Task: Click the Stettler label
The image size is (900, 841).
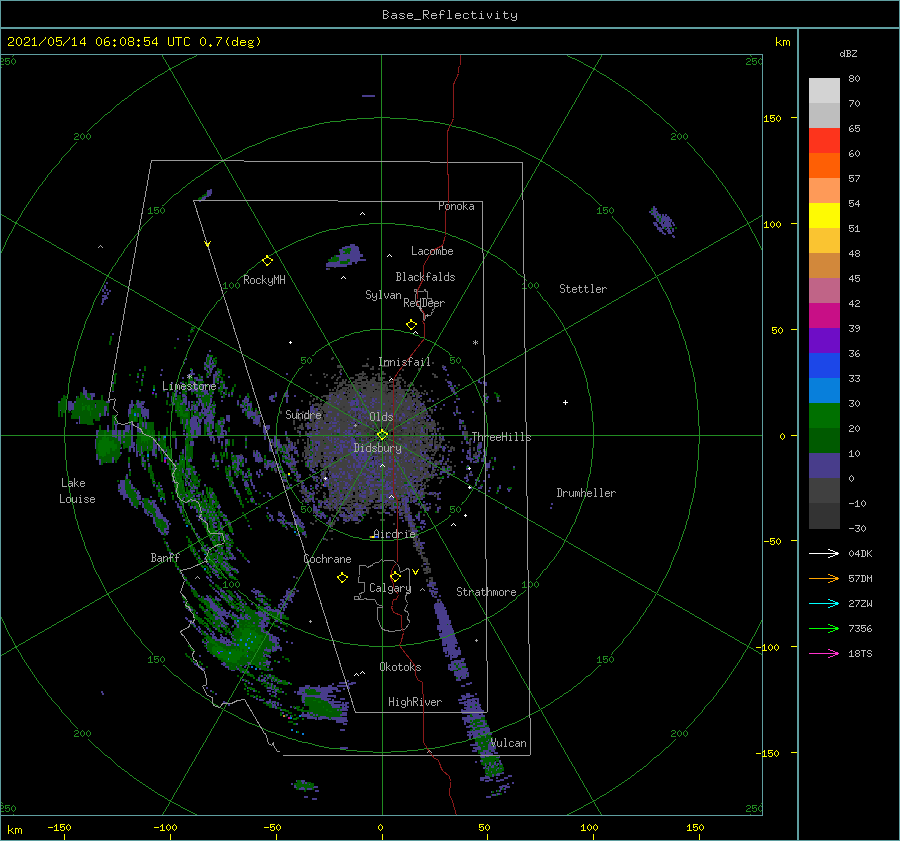Action: [583, 289]
